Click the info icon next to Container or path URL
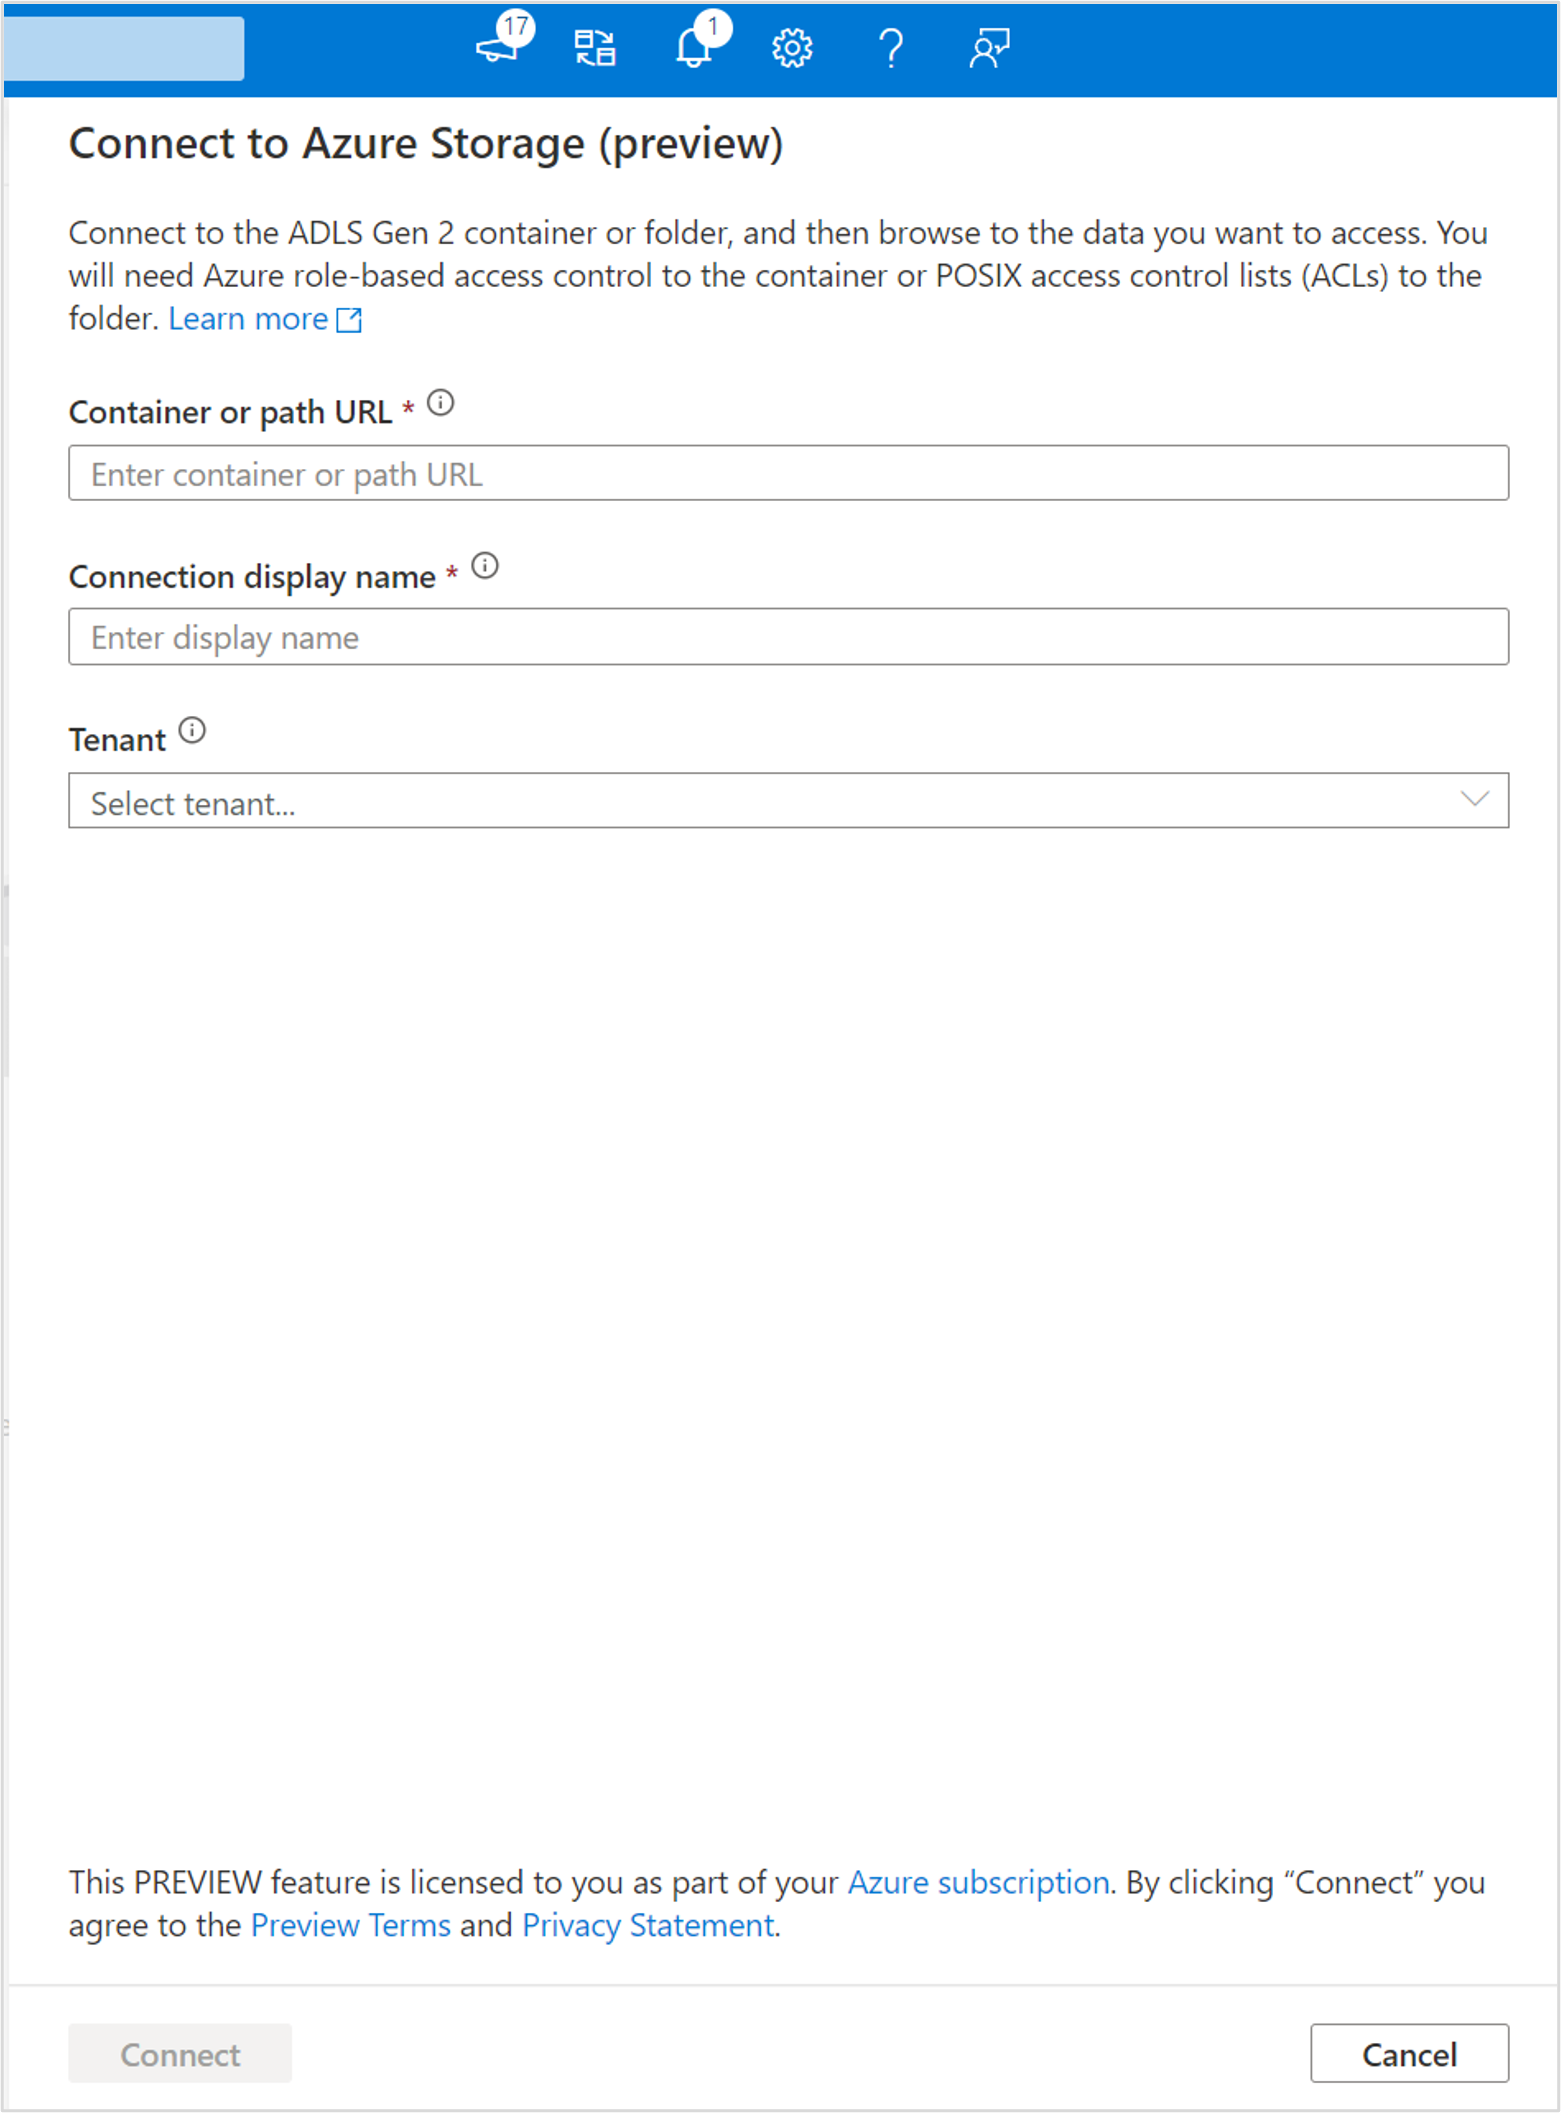This screenshot has width=1561, height=2113. 440,404
